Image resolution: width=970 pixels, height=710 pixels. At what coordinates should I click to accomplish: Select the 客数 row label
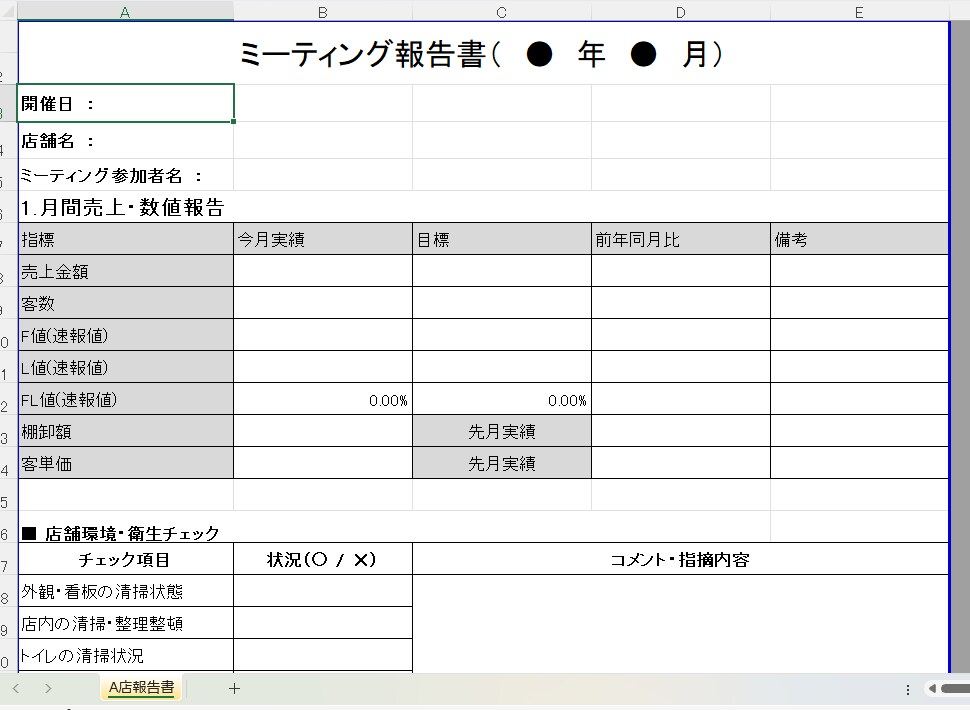[126, 303]
